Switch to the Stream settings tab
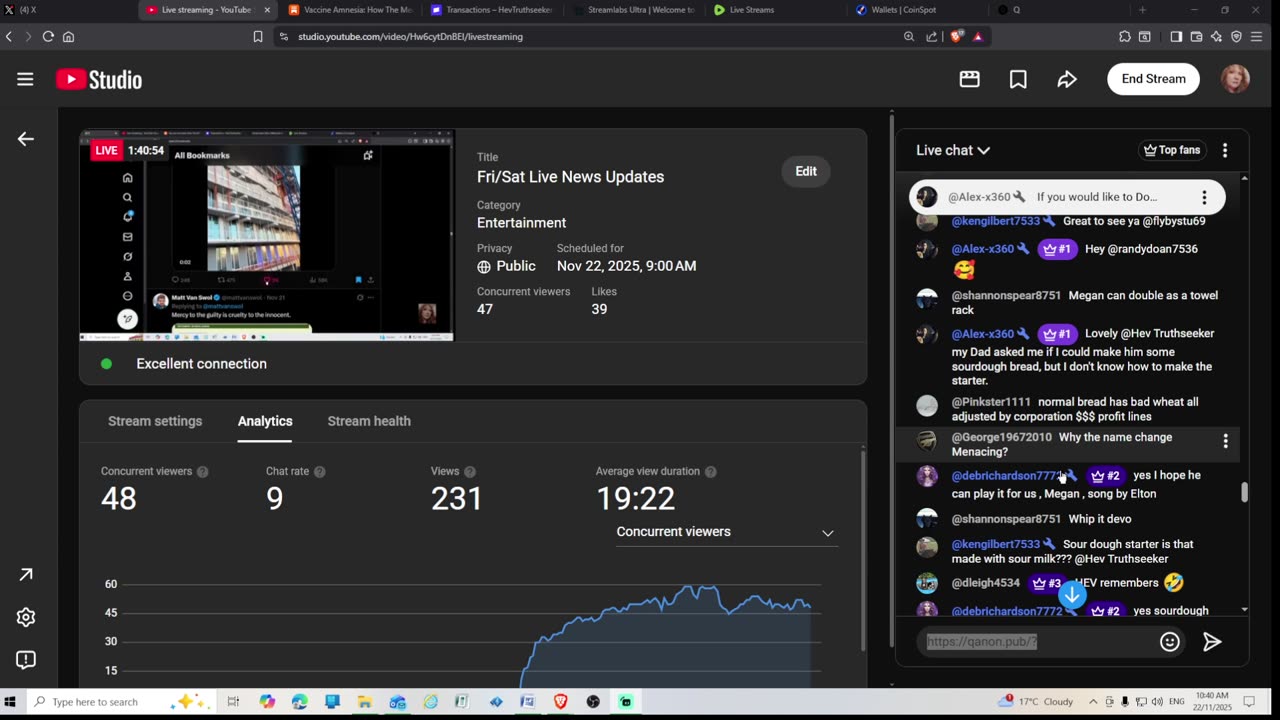 tap(155, 421)
